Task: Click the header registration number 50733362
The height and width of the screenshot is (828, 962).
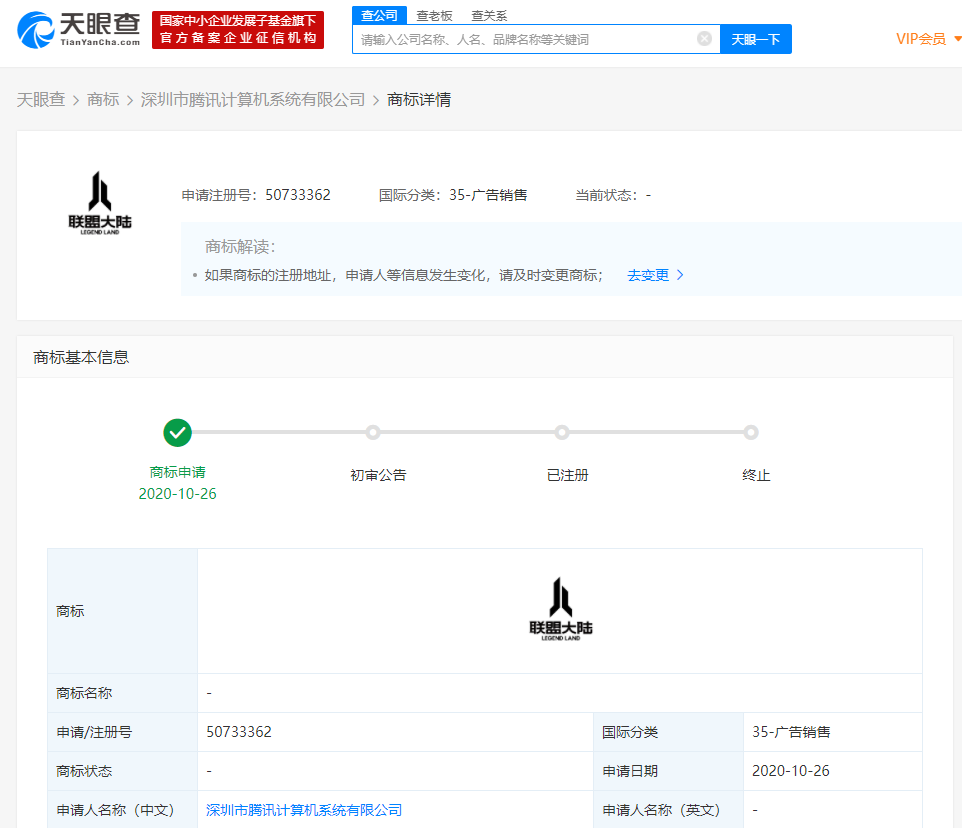Action: coord(298,195)
